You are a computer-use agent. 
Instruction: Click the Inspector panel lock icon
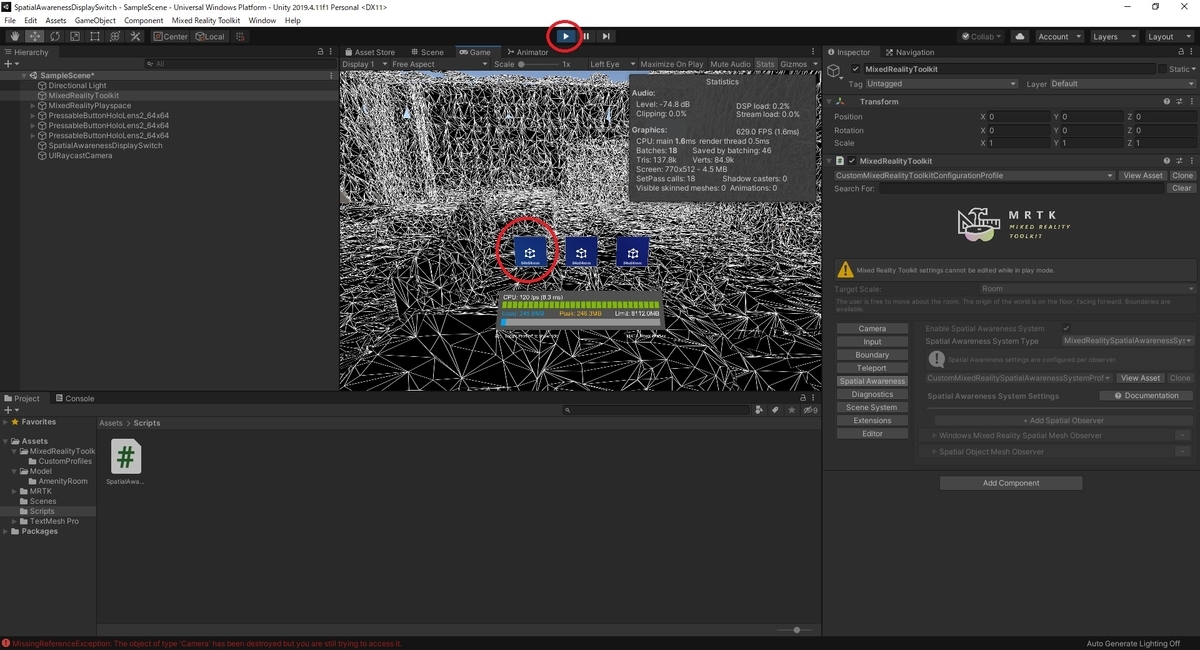[x=1182, y=52]
